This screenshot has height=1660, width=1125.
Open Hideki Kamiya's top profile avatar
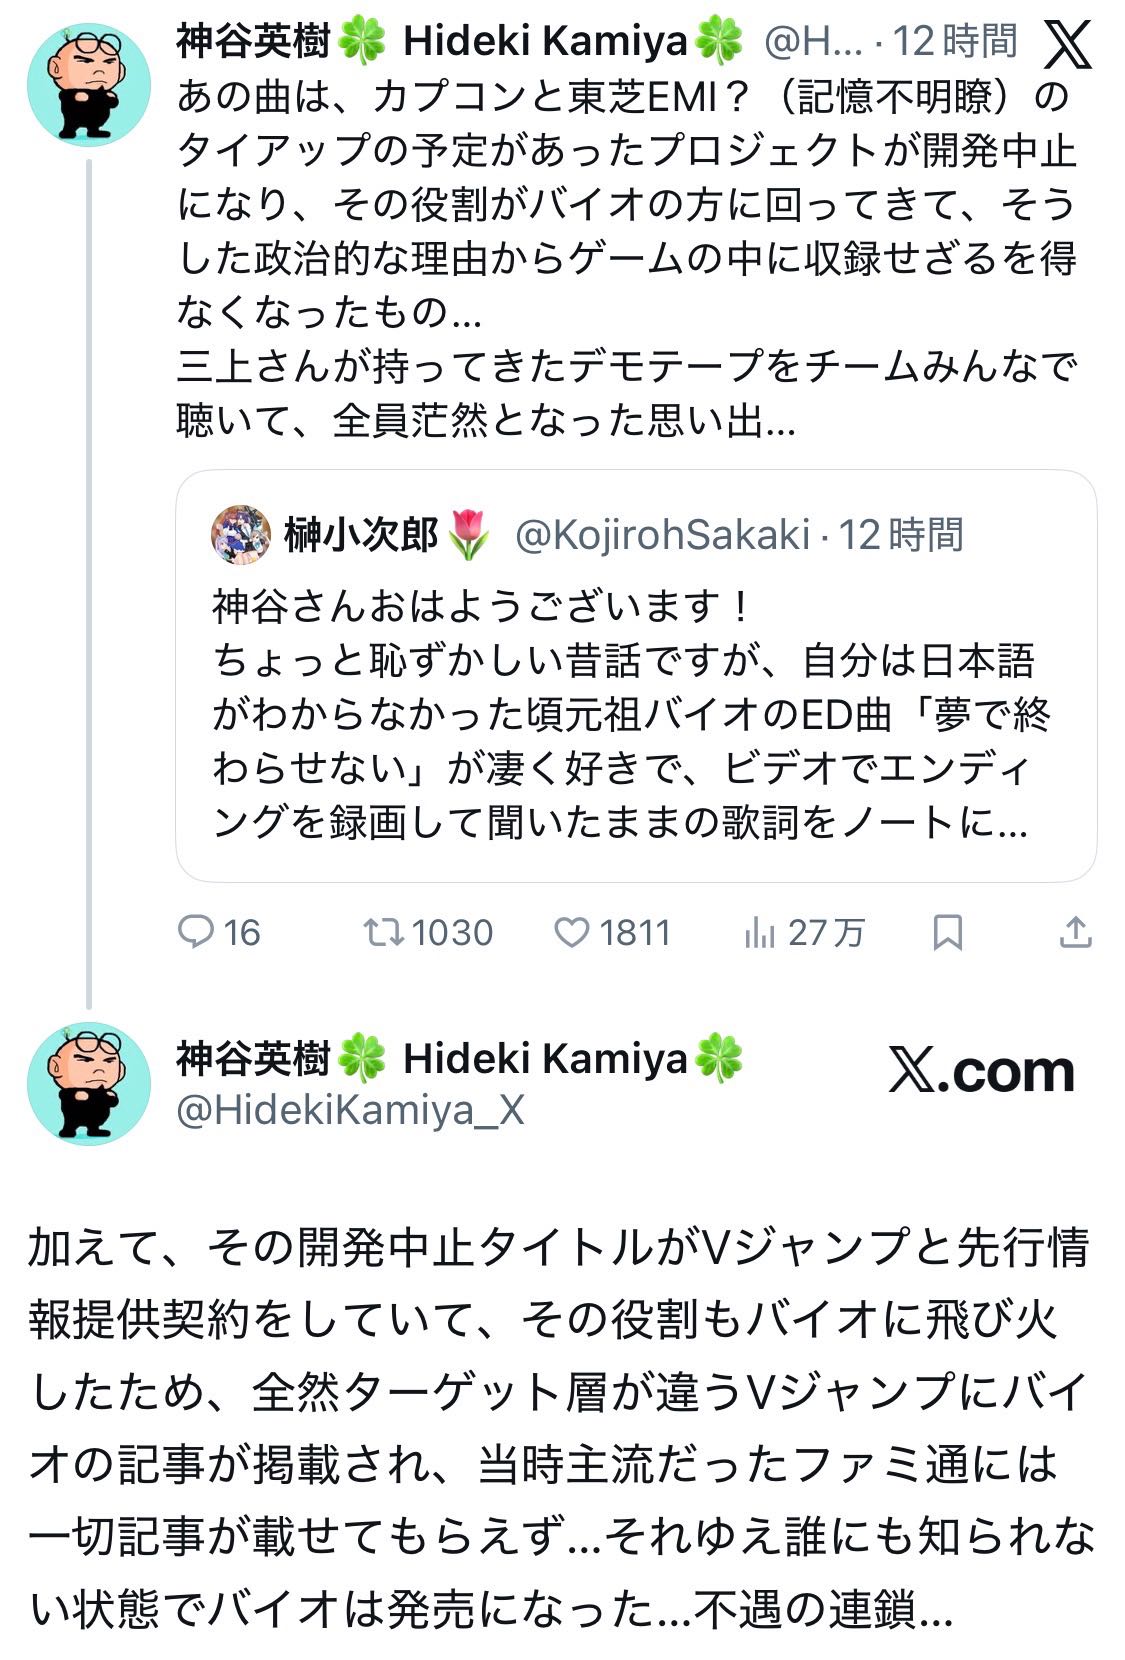89,82
